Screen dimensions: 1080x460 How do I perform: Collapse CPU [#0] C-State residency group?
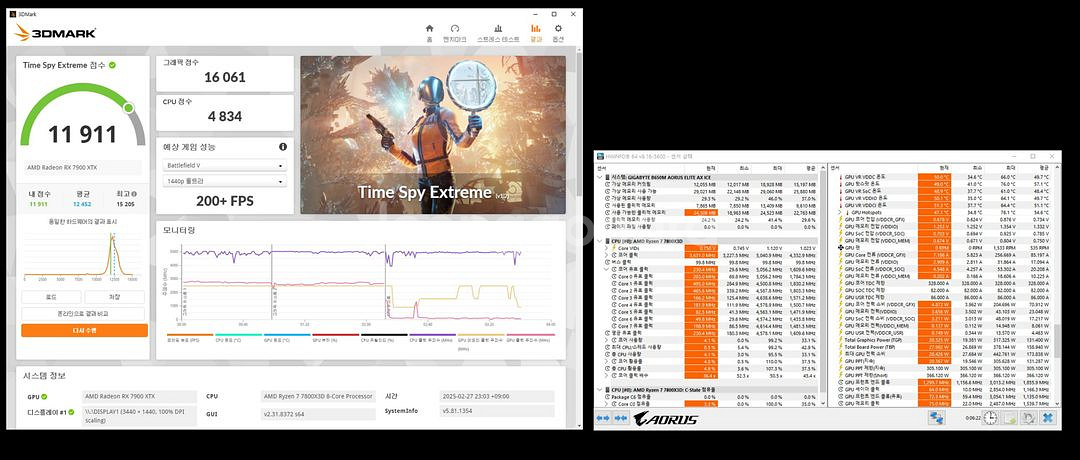pos(599,390)
